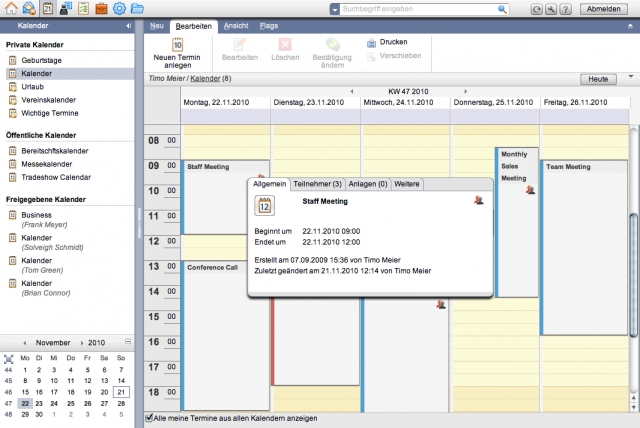
Task: Click the orange briefcase icon in top bar
Action: [101, 8]
